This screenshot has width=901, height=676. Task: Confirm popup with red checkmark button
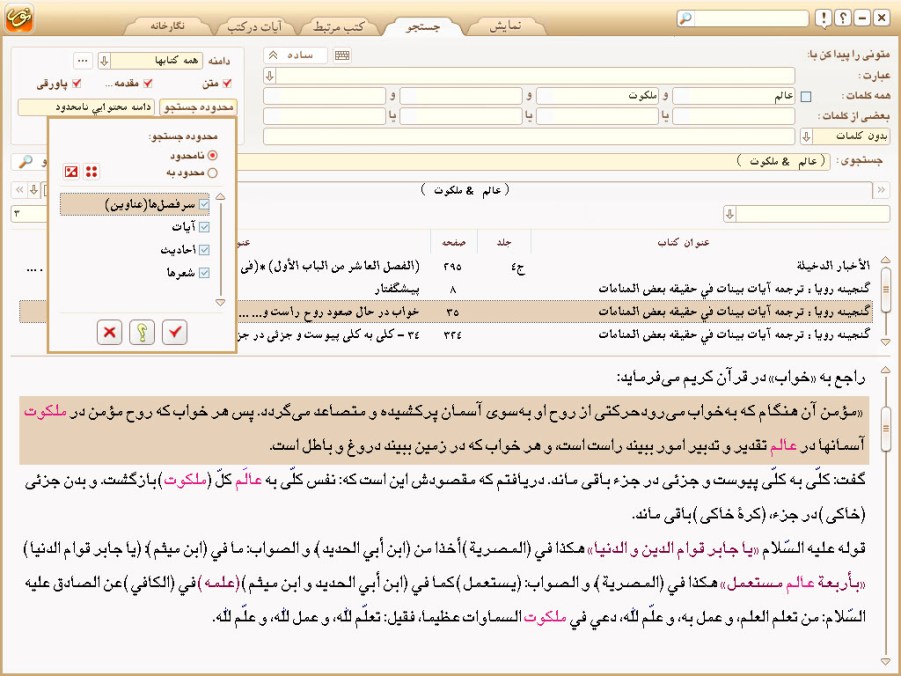click(175, 332)
